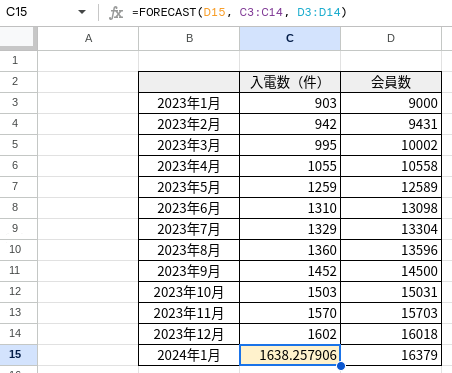Image resolution: width=452 pixels, height=373 pixels.
Task: Select row 2 header
Action: [18, 82]
